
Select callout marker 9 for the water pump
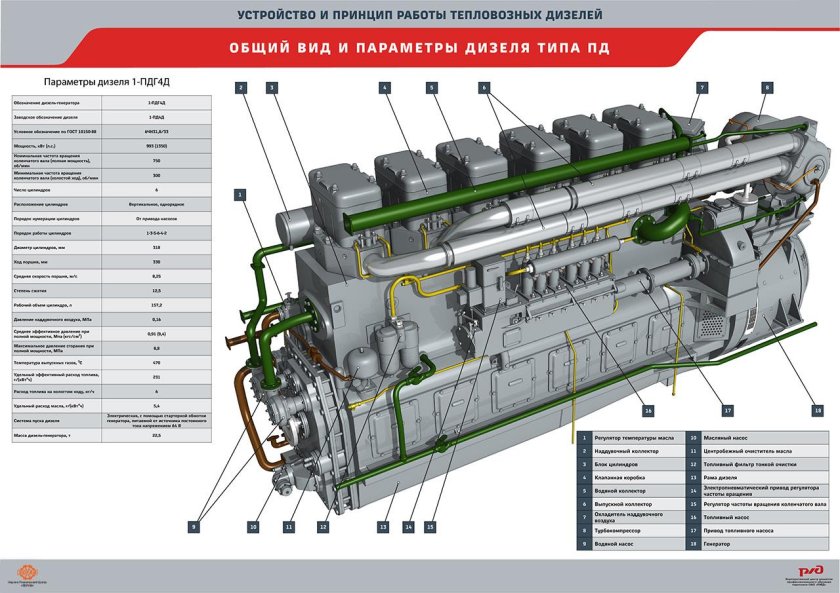point(195,526)
